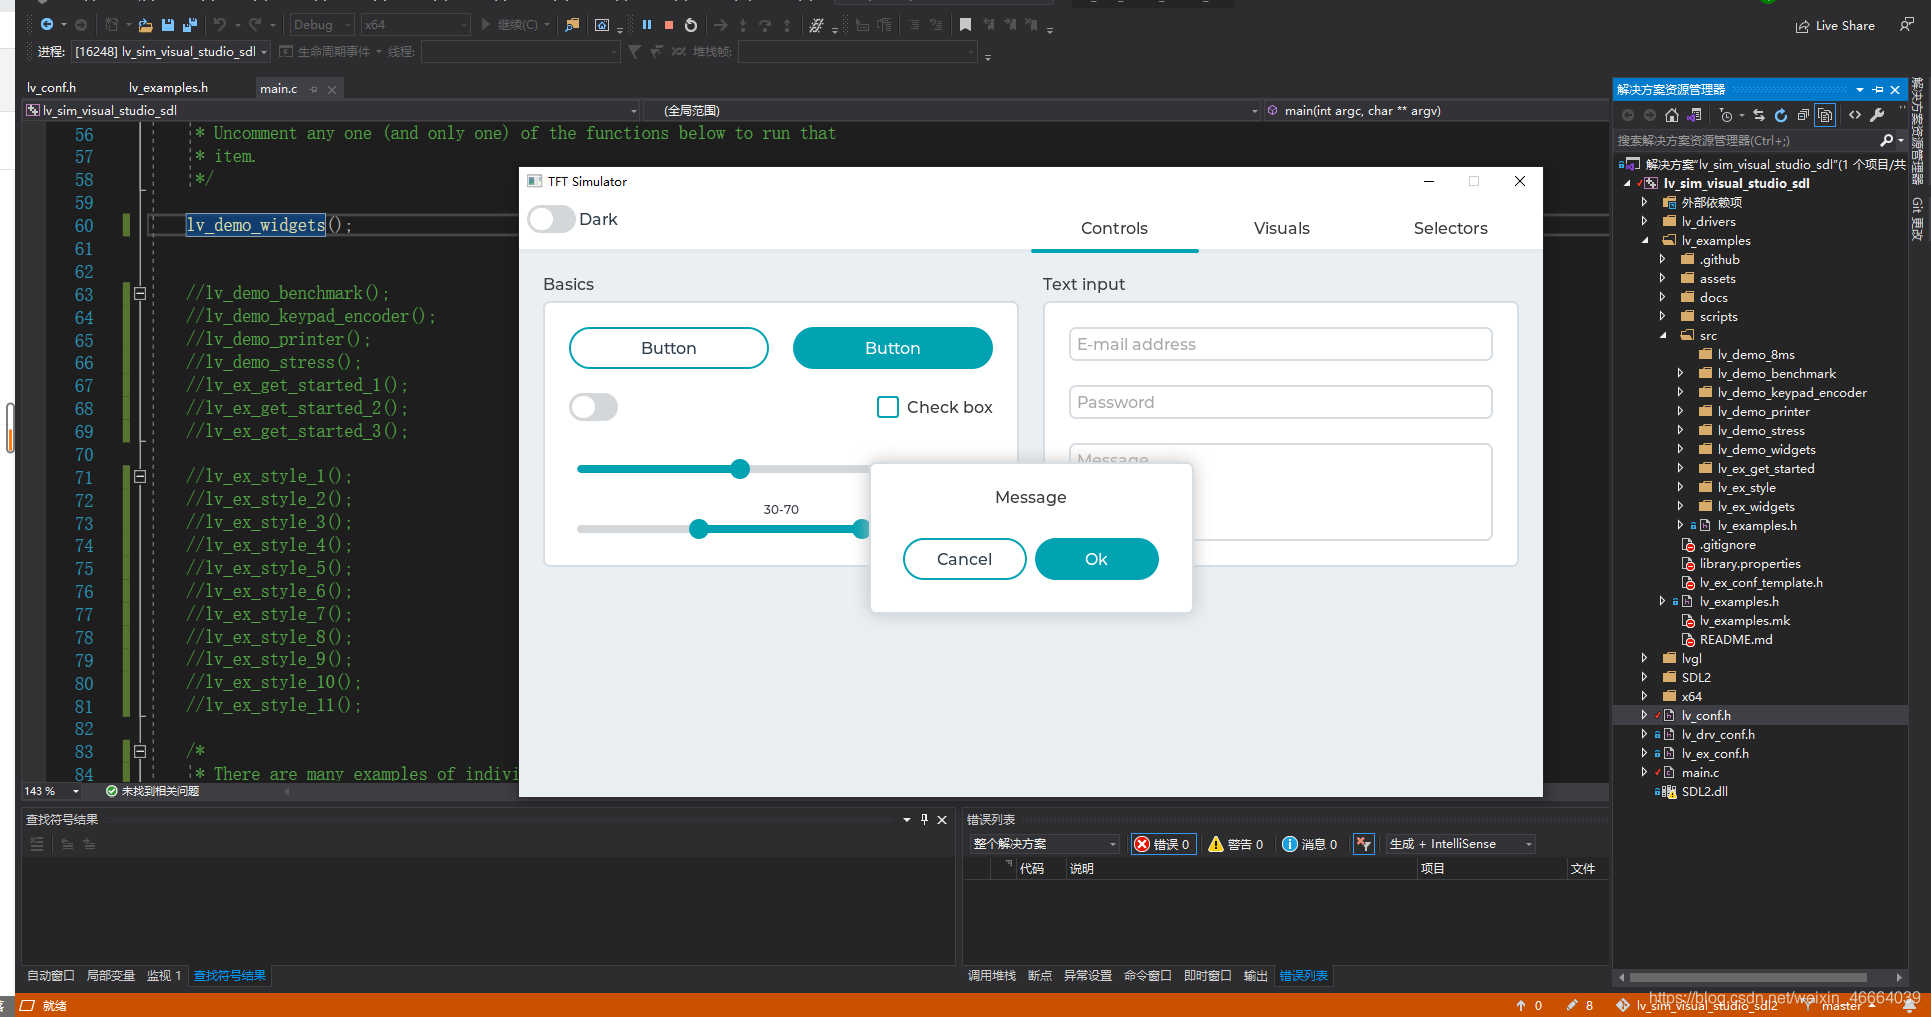Click Sync with Active Document icon
This screenshot has width=1931, height=1017.
click(x=1759, y=115)
